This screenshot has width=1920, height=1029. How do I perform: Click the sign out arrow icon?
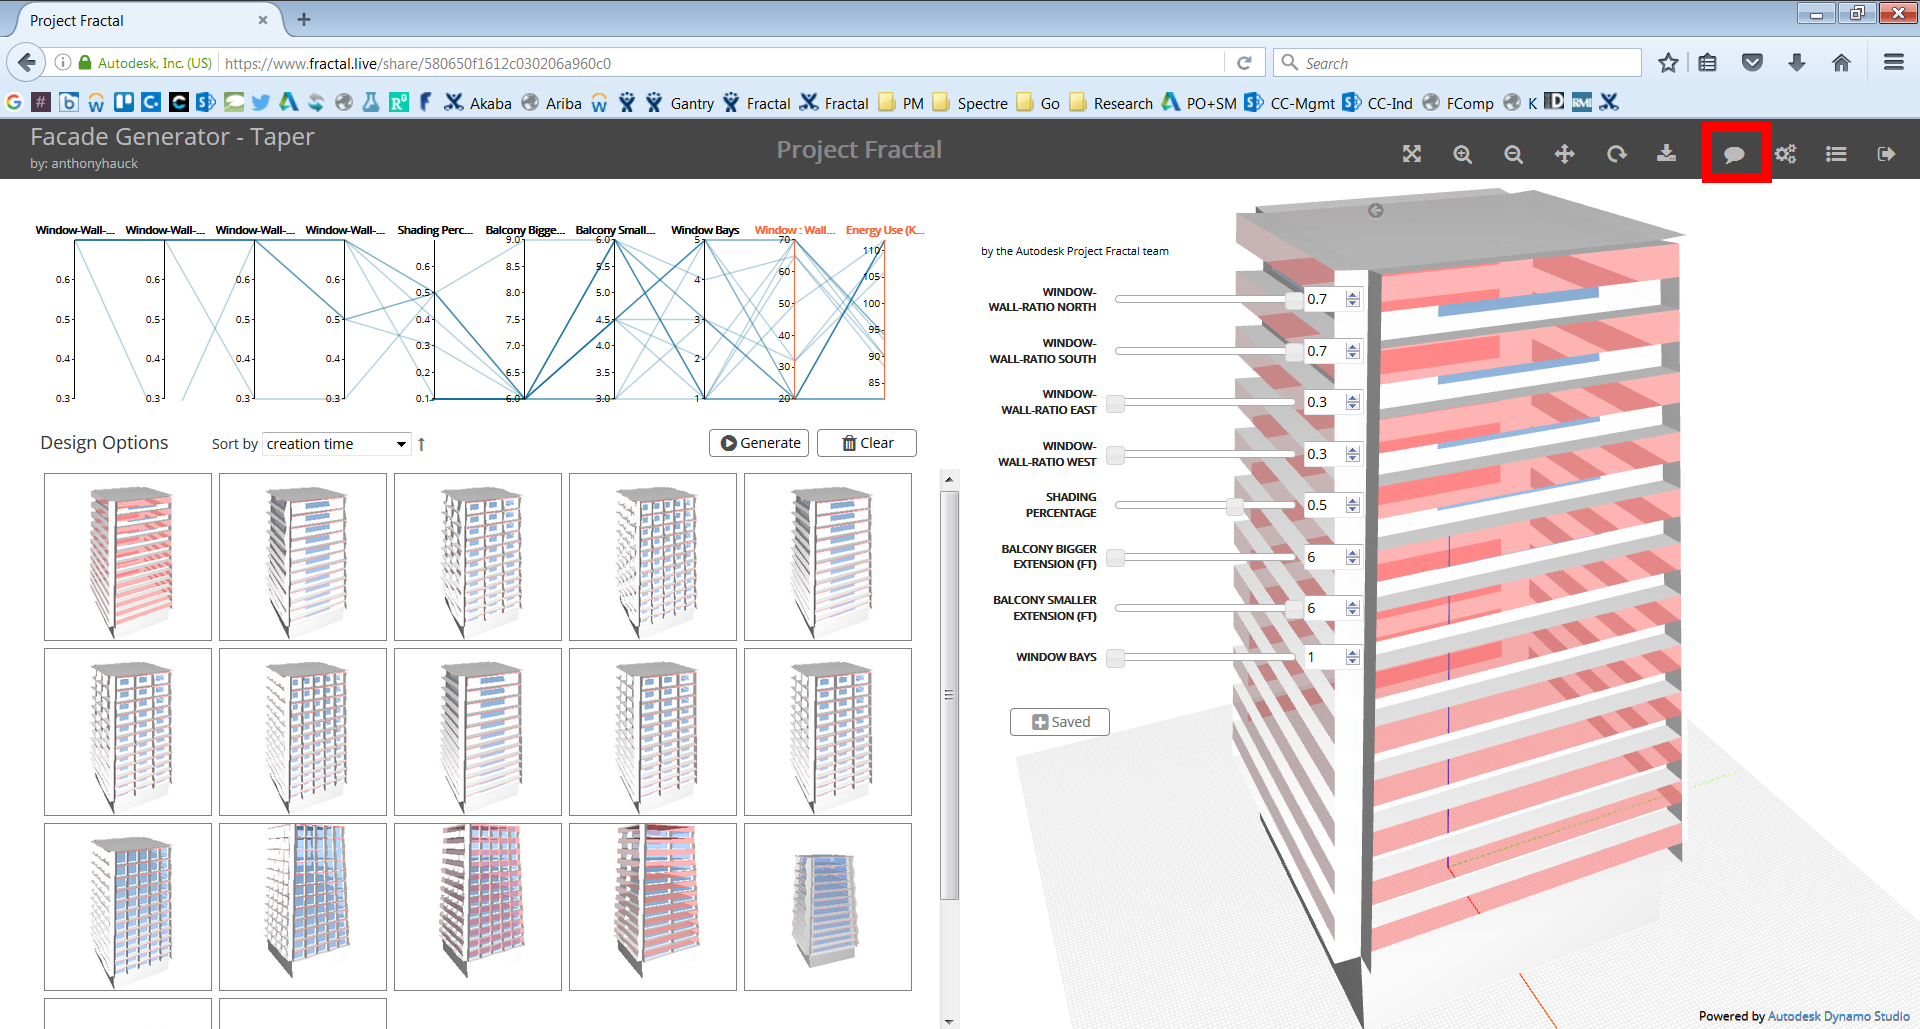click(1886, 154)
